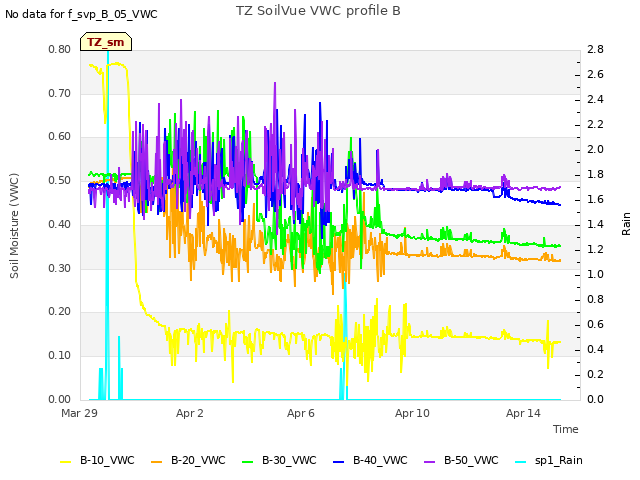Click the 0.20 soil moisture tick label
The height and width of the screenshot is (480, 640).
pyautogui.click(x=60, y=311)
